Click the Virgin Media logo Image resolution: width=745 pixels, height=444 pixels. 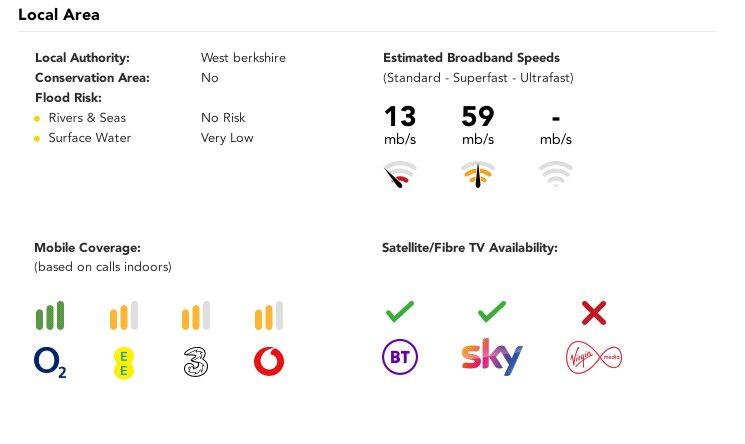coord(593,357)
